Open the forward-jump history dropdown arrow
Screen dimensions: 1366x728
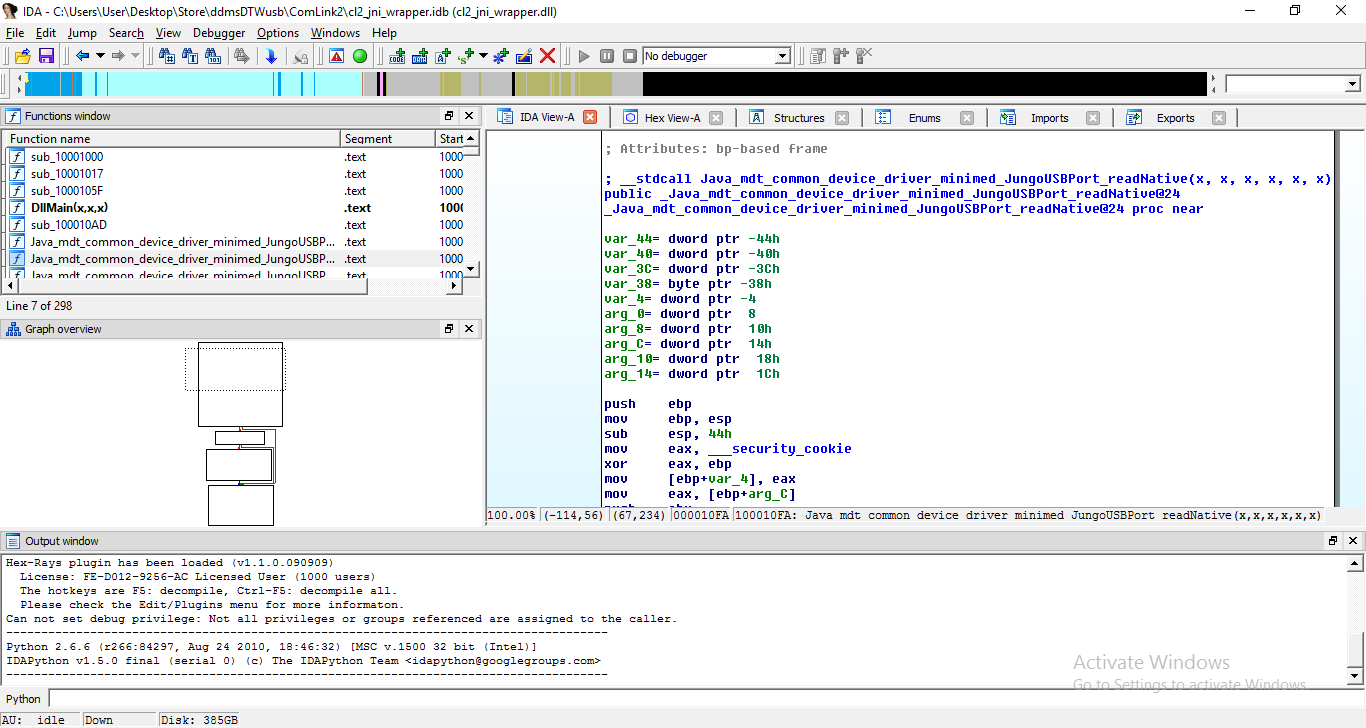coord(136,56)
